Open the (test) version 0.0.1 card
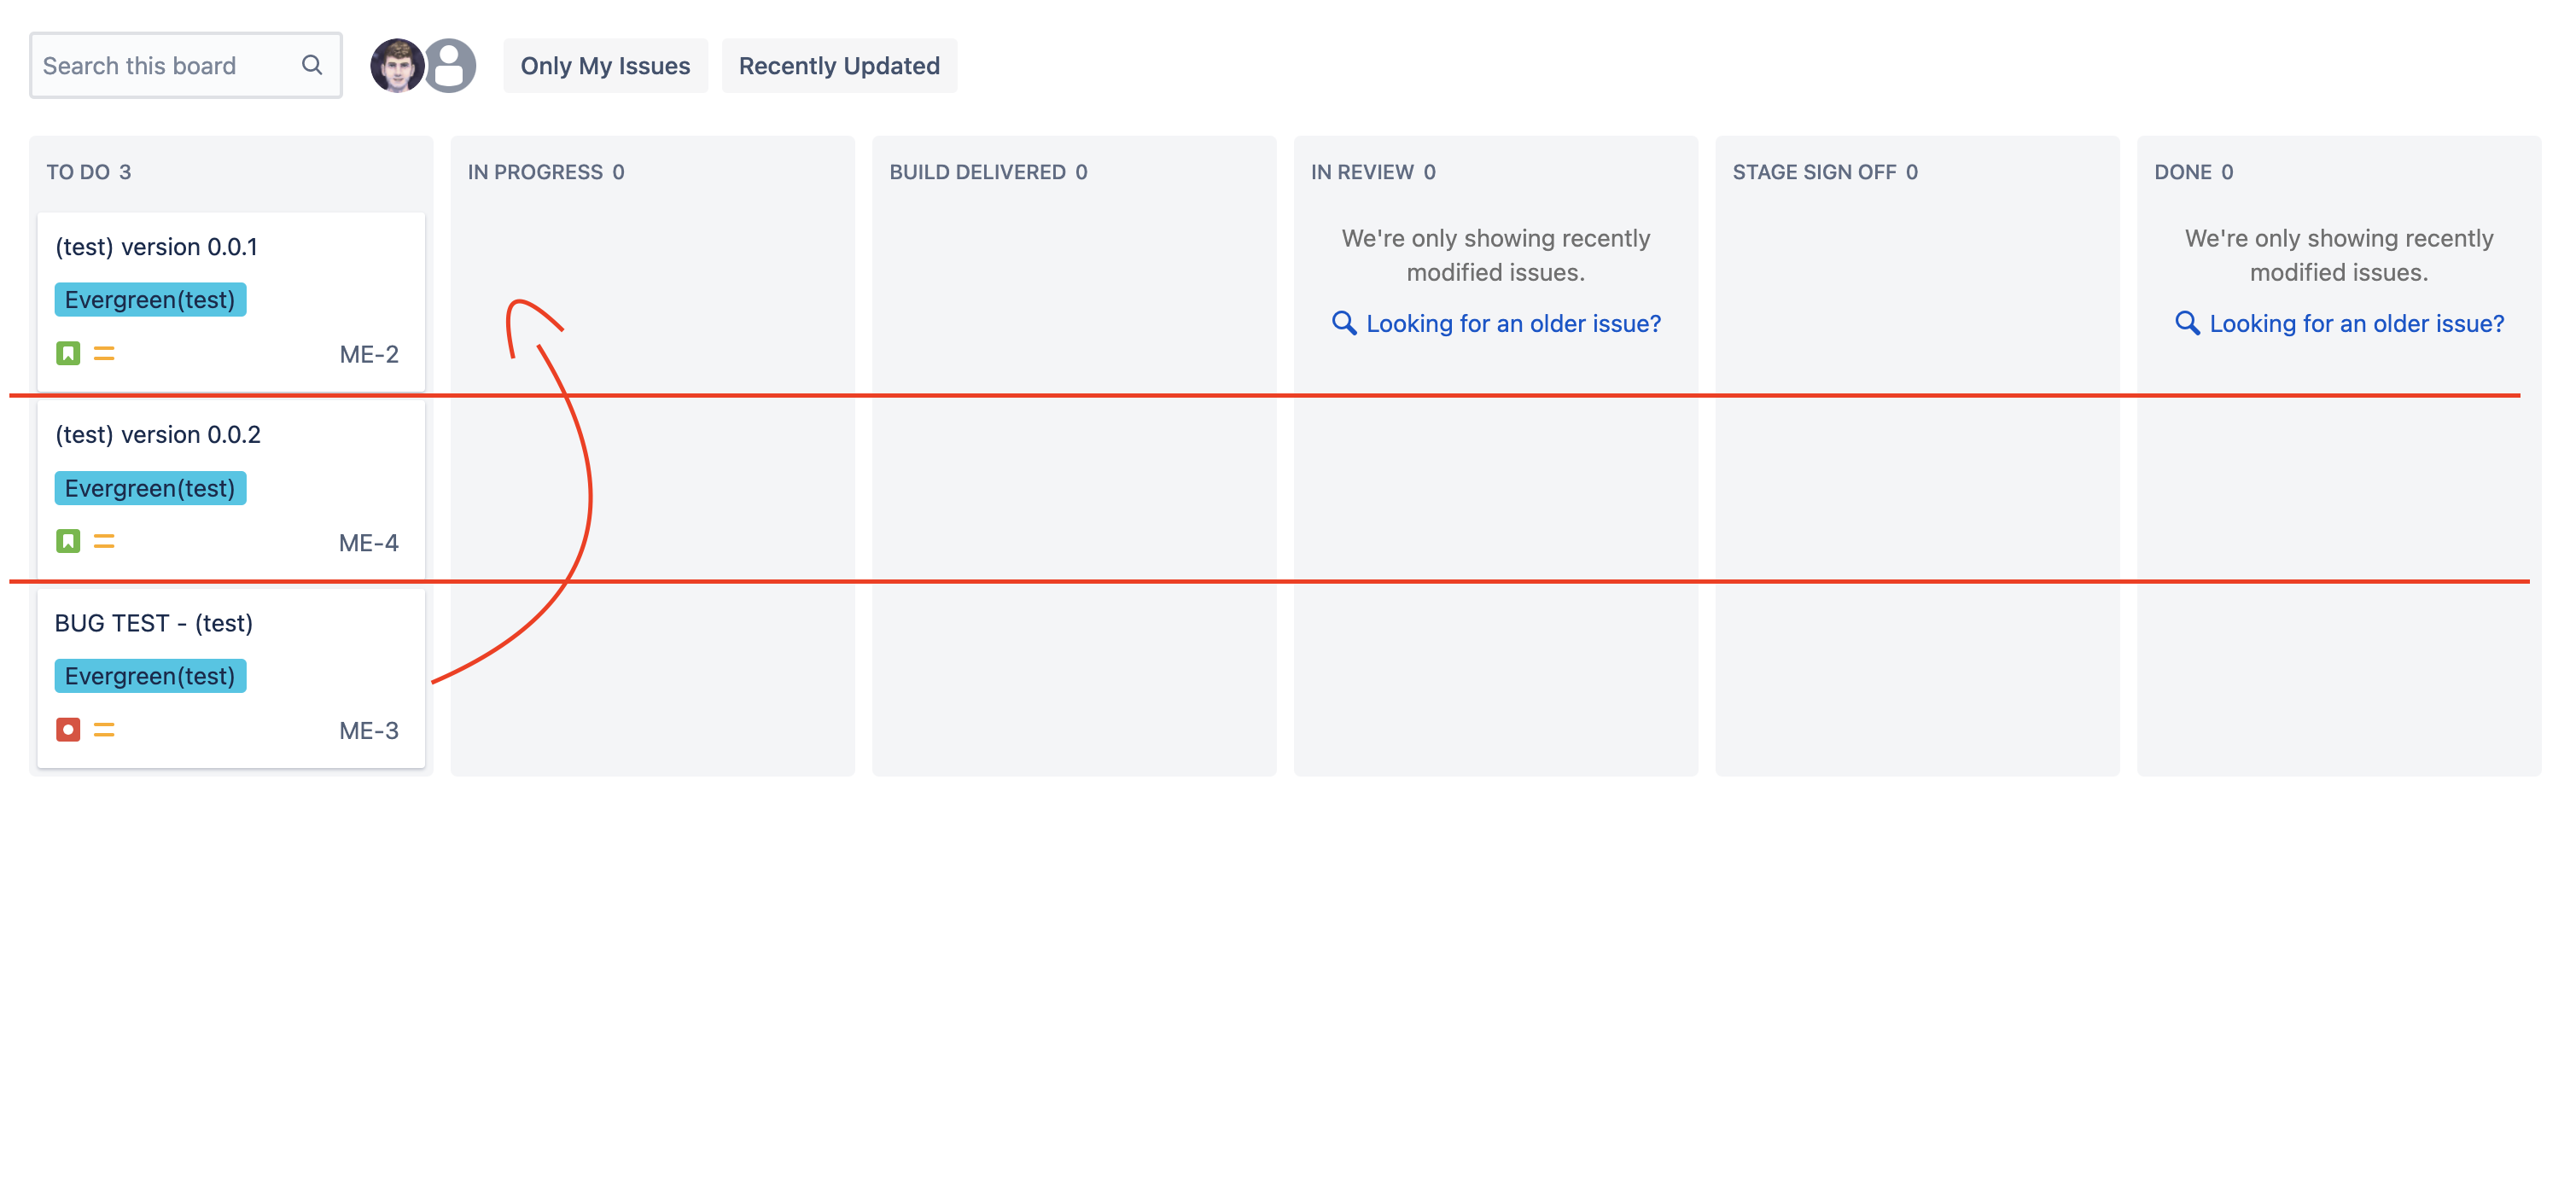2576x1193 pixels. (231, 301)
